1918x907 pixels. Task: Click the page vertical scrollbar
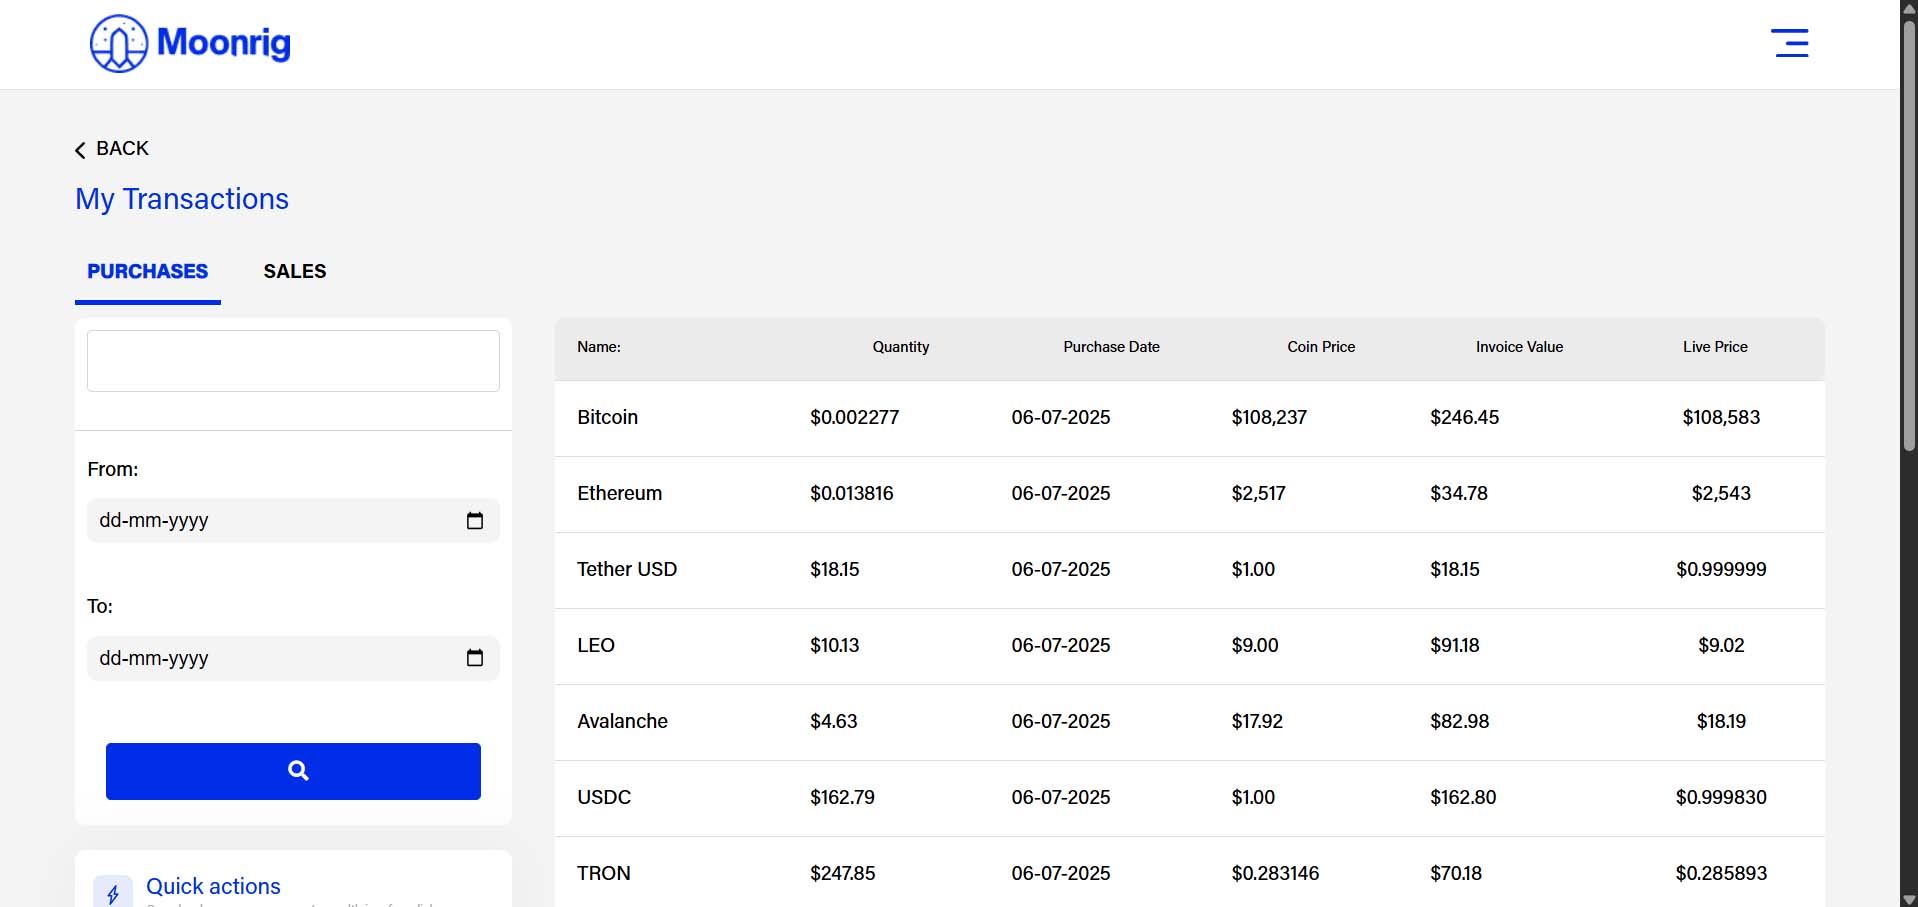point(1909,233)
